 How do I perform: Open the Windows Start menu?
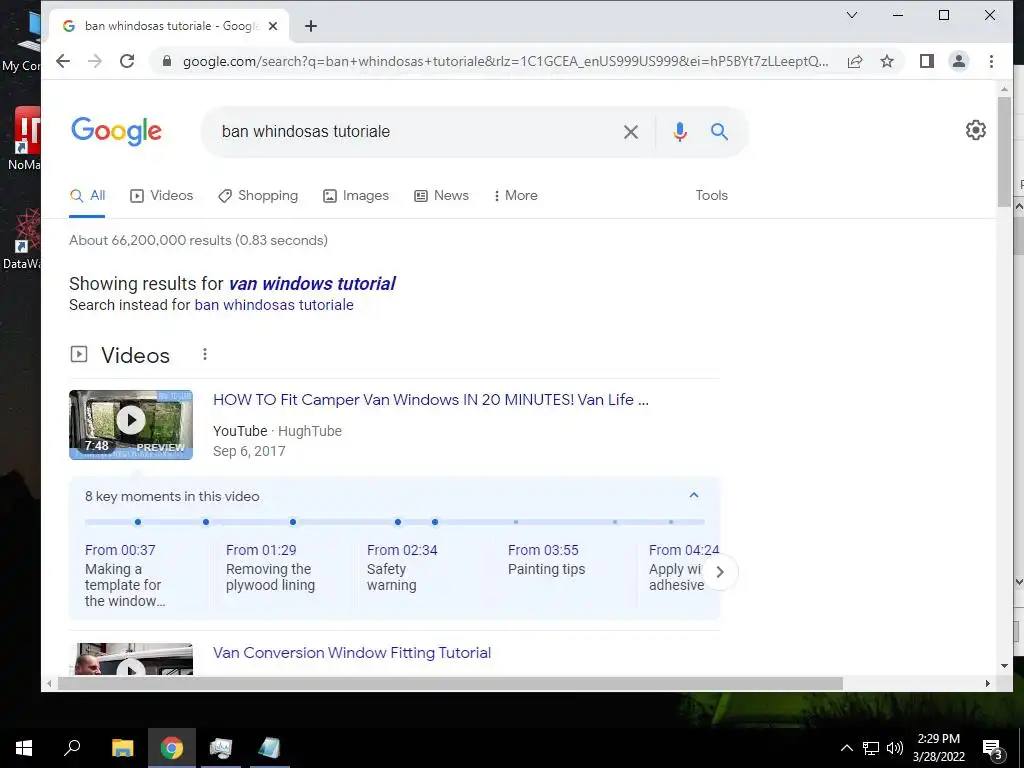point(24,748)
